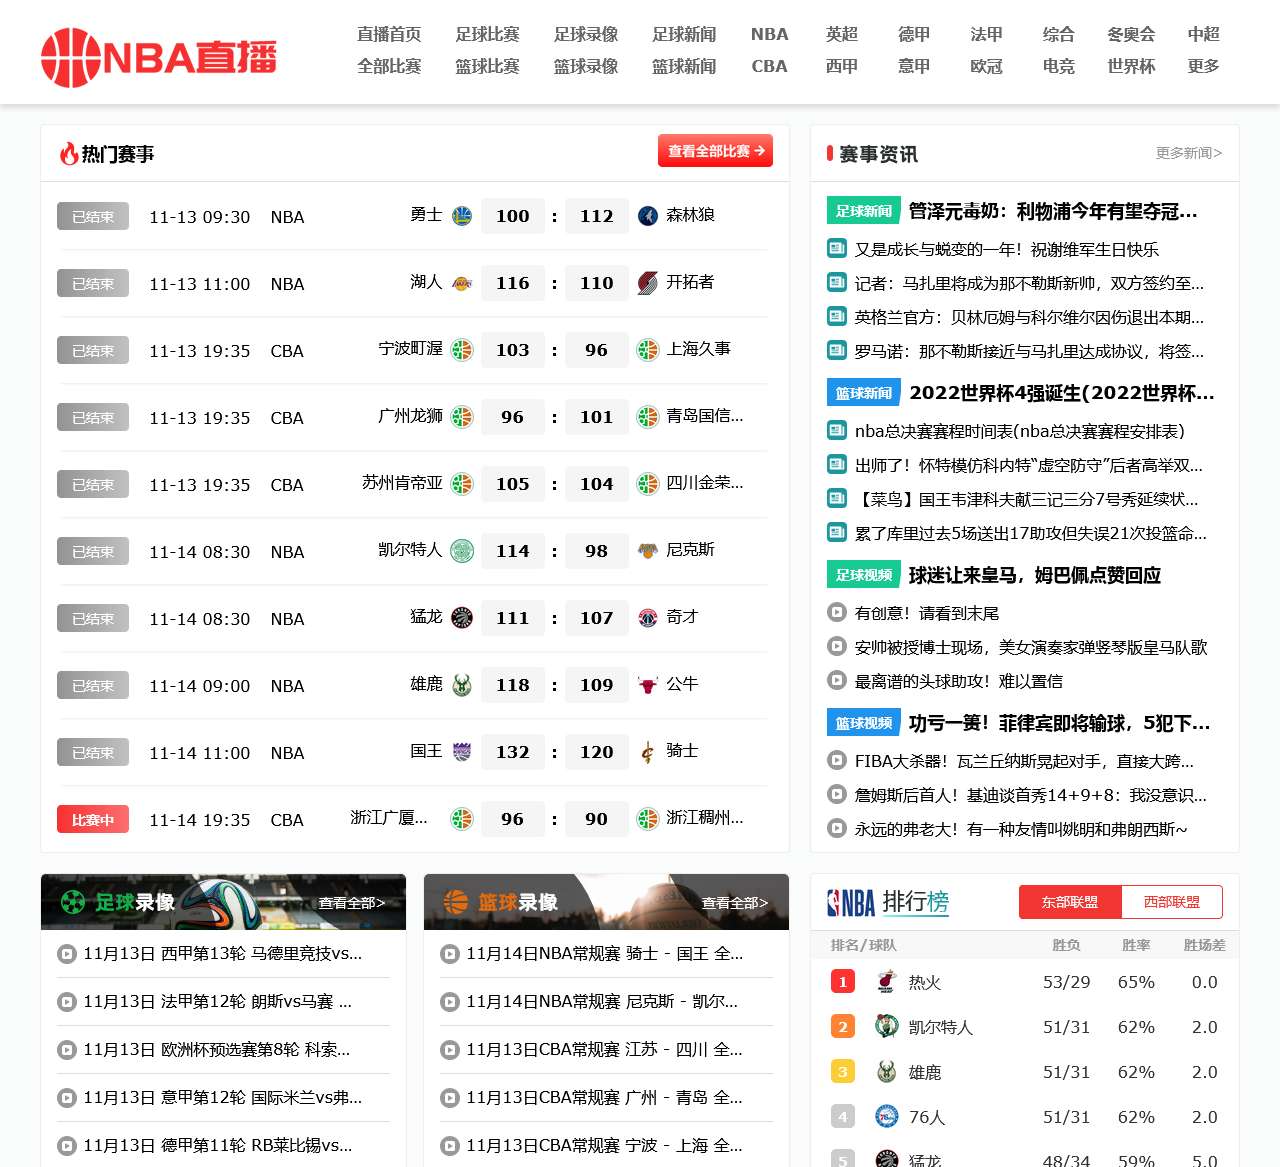
Task: Click the 查看全部比赛 button
Action: (715, 151)
